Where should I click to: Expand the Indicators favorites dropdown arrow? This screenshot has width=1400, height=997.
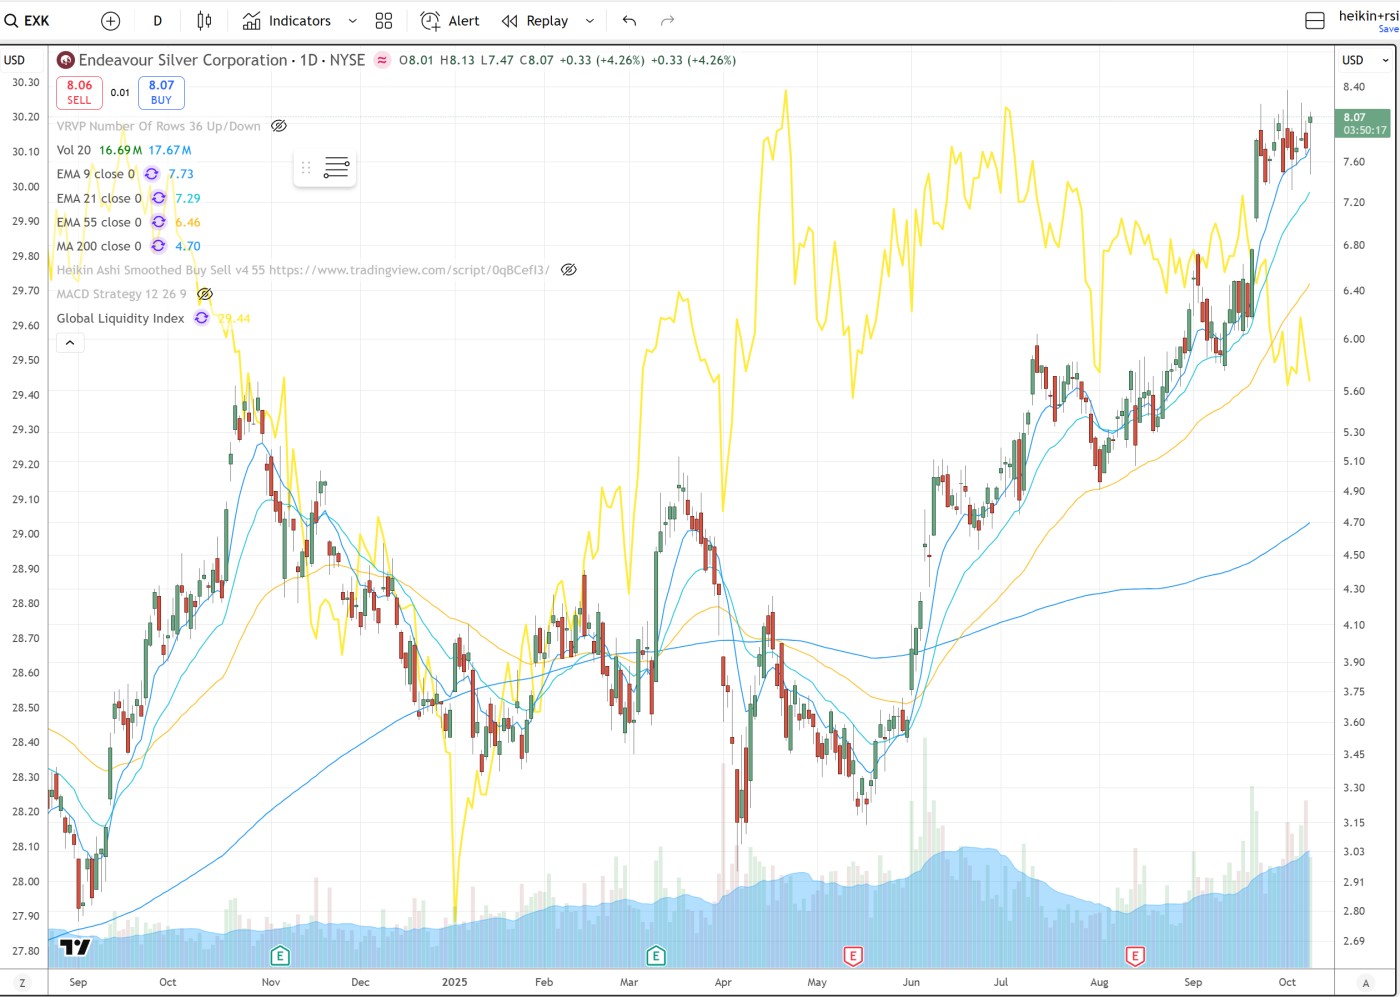[x=352, y=21]
